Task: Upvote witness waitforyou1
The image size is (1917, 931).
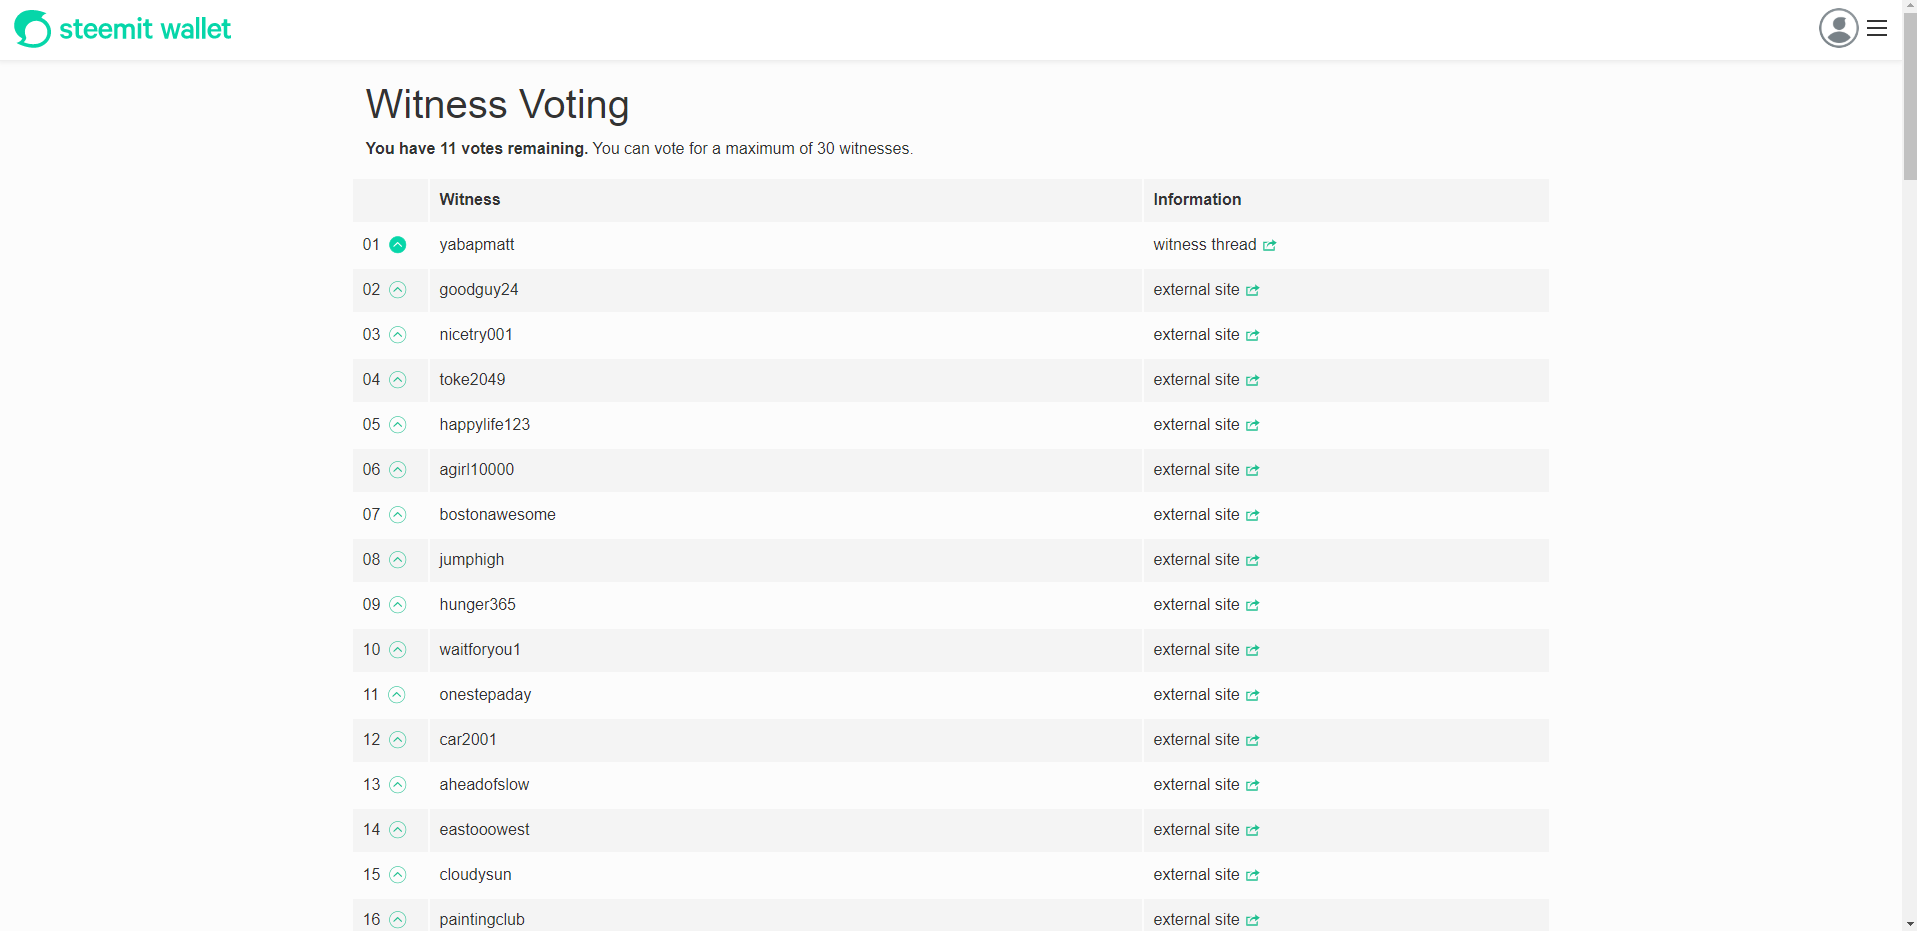Action: [398, 650]
